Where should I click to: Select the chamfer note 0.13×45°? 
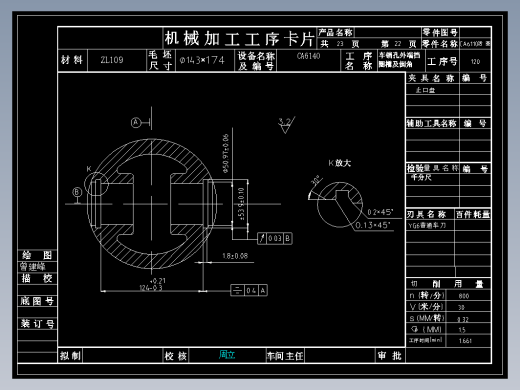pyautogui.click(x=373, y=225)
